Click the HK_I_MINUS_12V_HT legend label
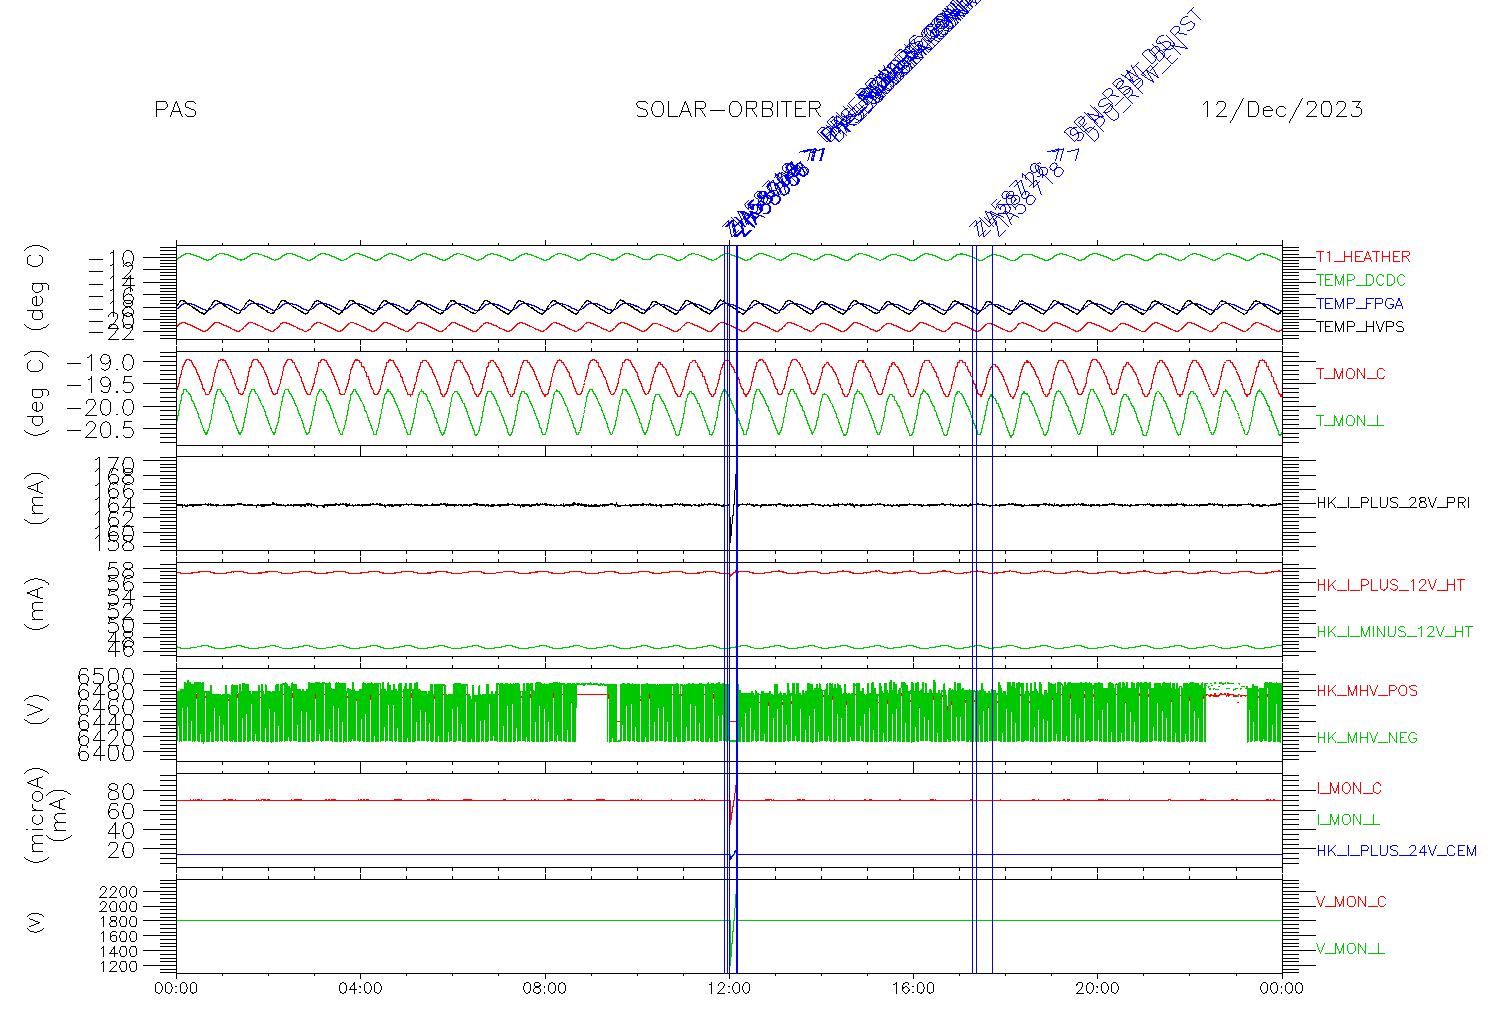This screenshot has width=1512, height=1020. [1394, 632]
